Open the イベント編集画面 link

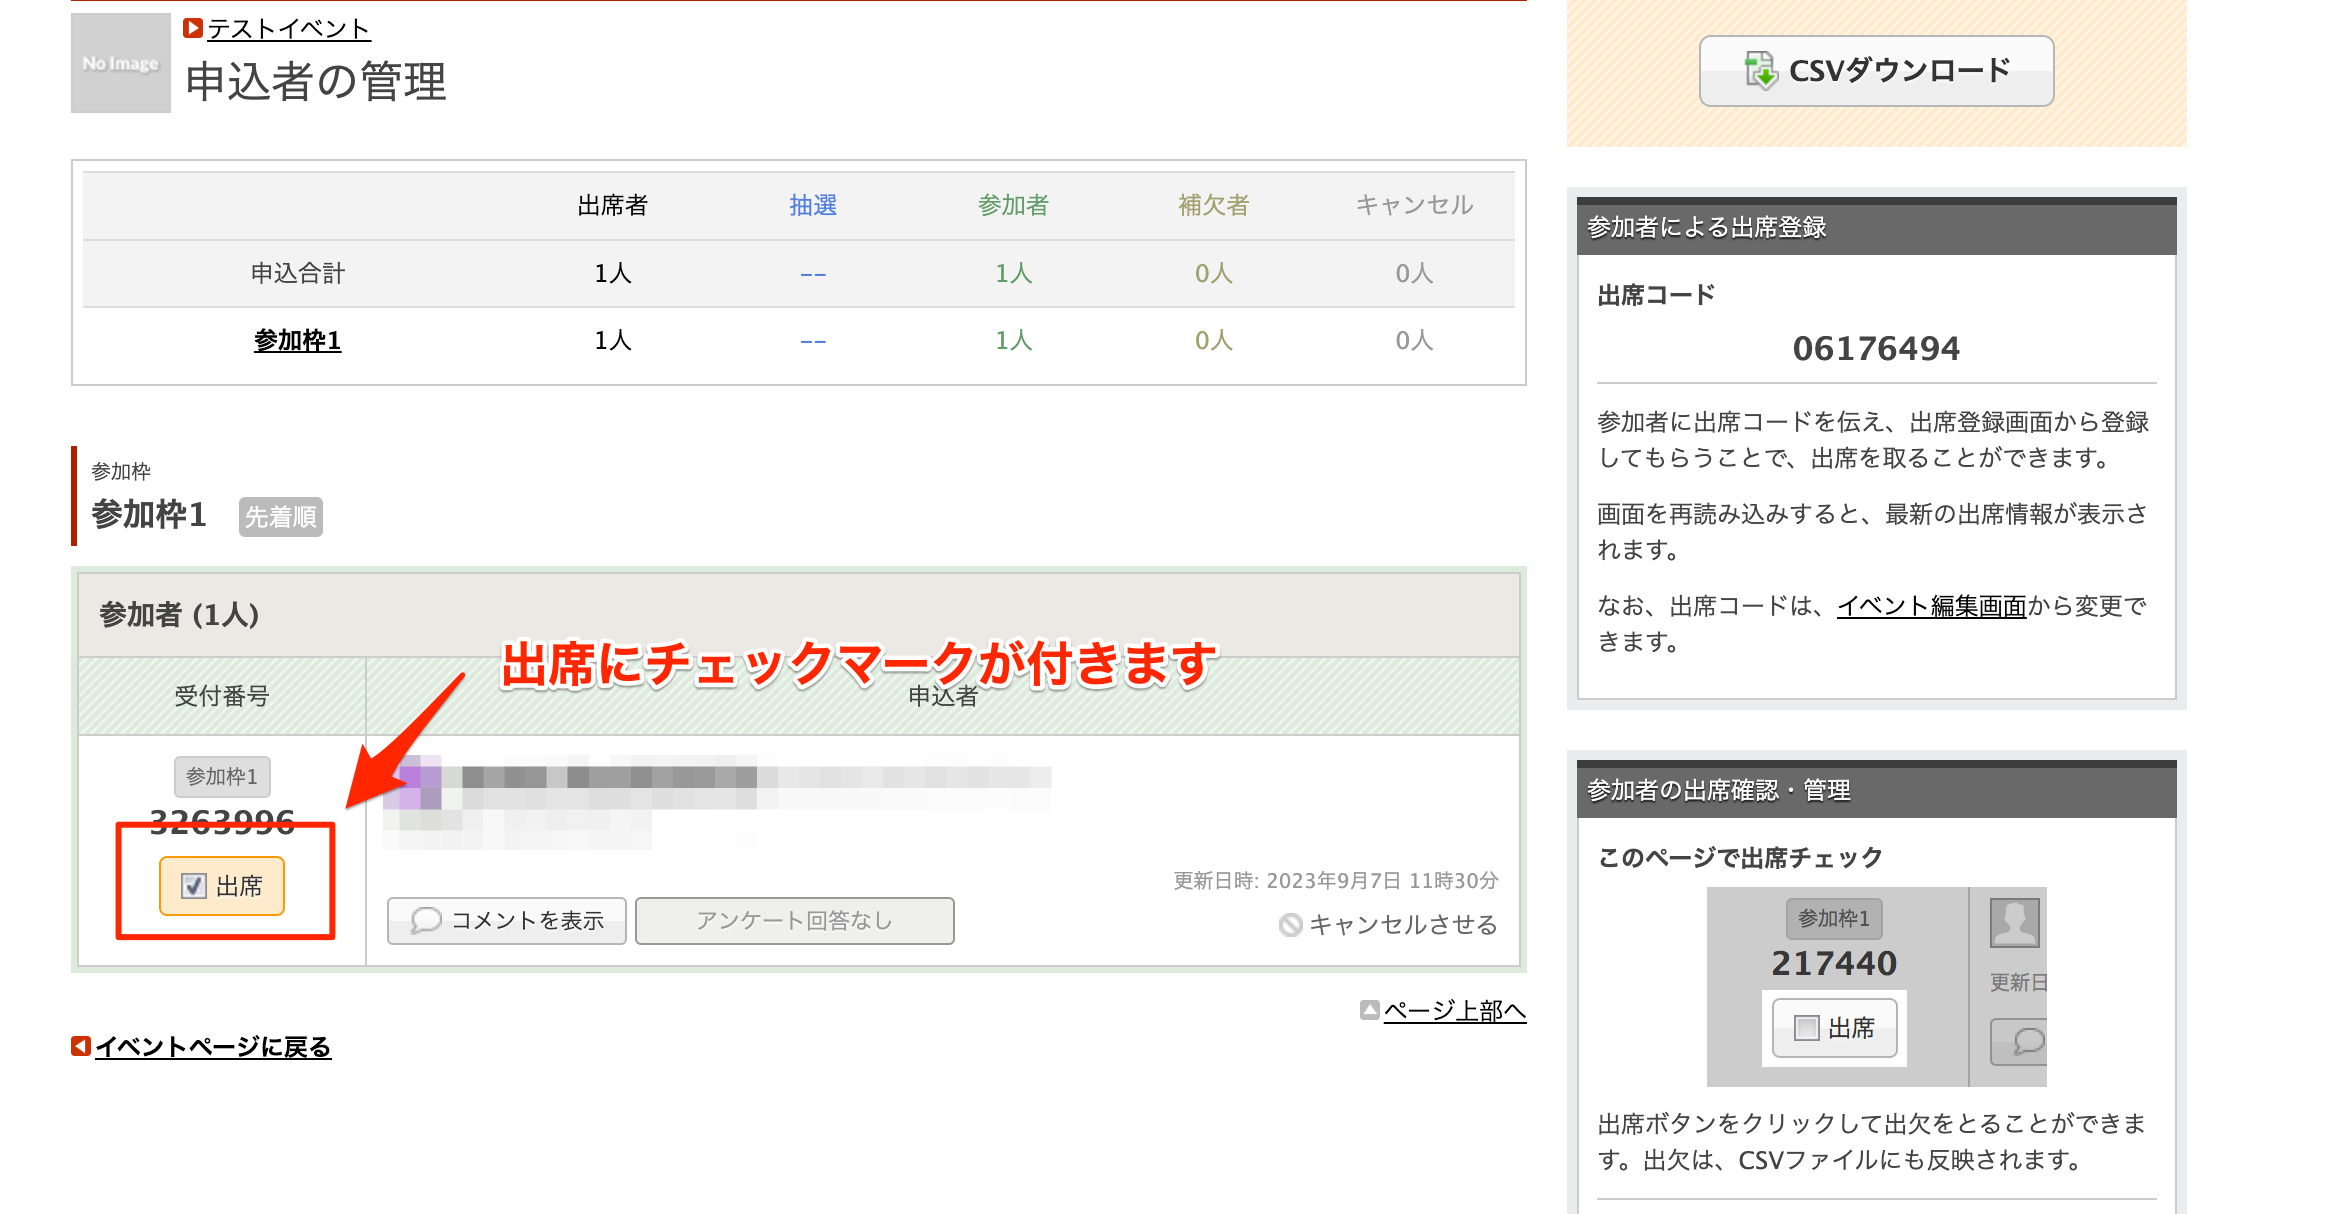coord(1932,606)
